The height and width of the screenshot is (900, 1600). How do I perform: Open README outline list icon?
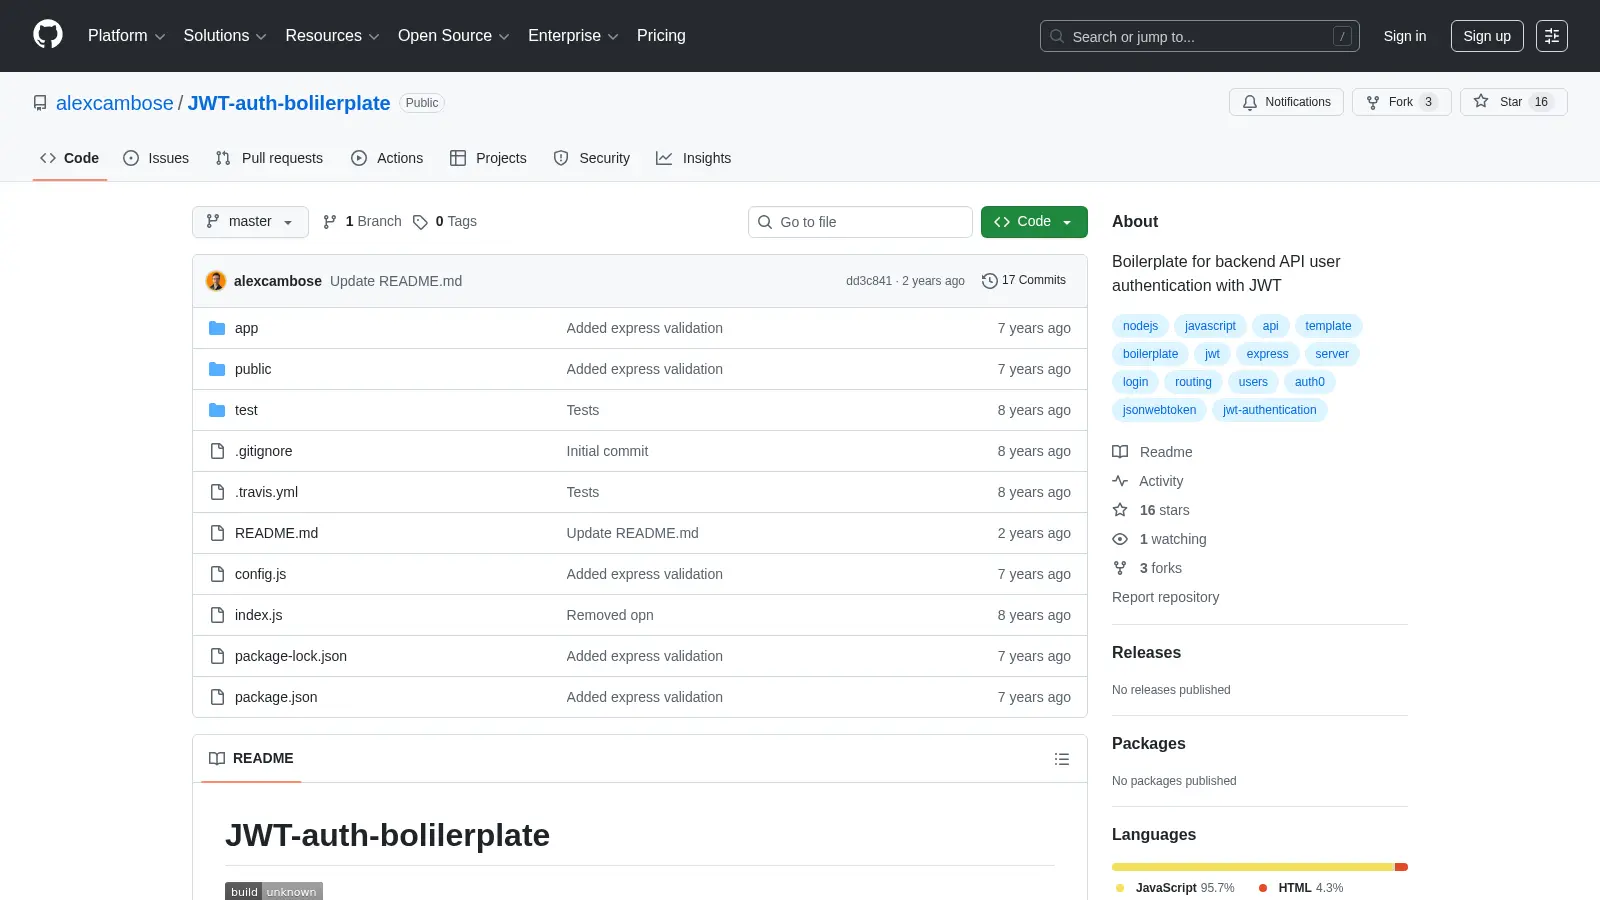click(x=1062, y=759)
